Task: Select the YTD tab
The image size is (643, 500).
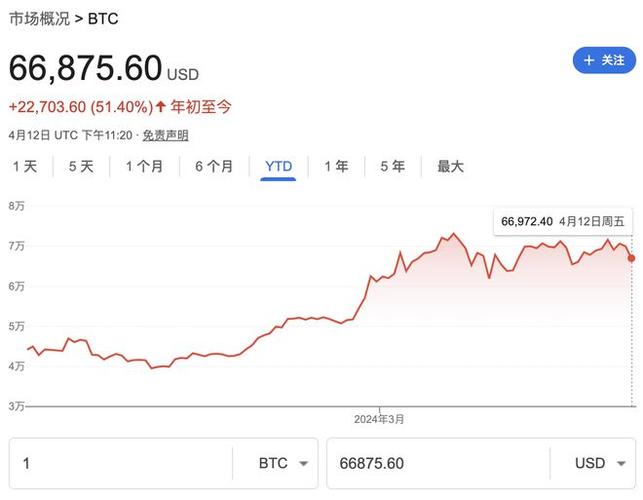Action: 279,167
